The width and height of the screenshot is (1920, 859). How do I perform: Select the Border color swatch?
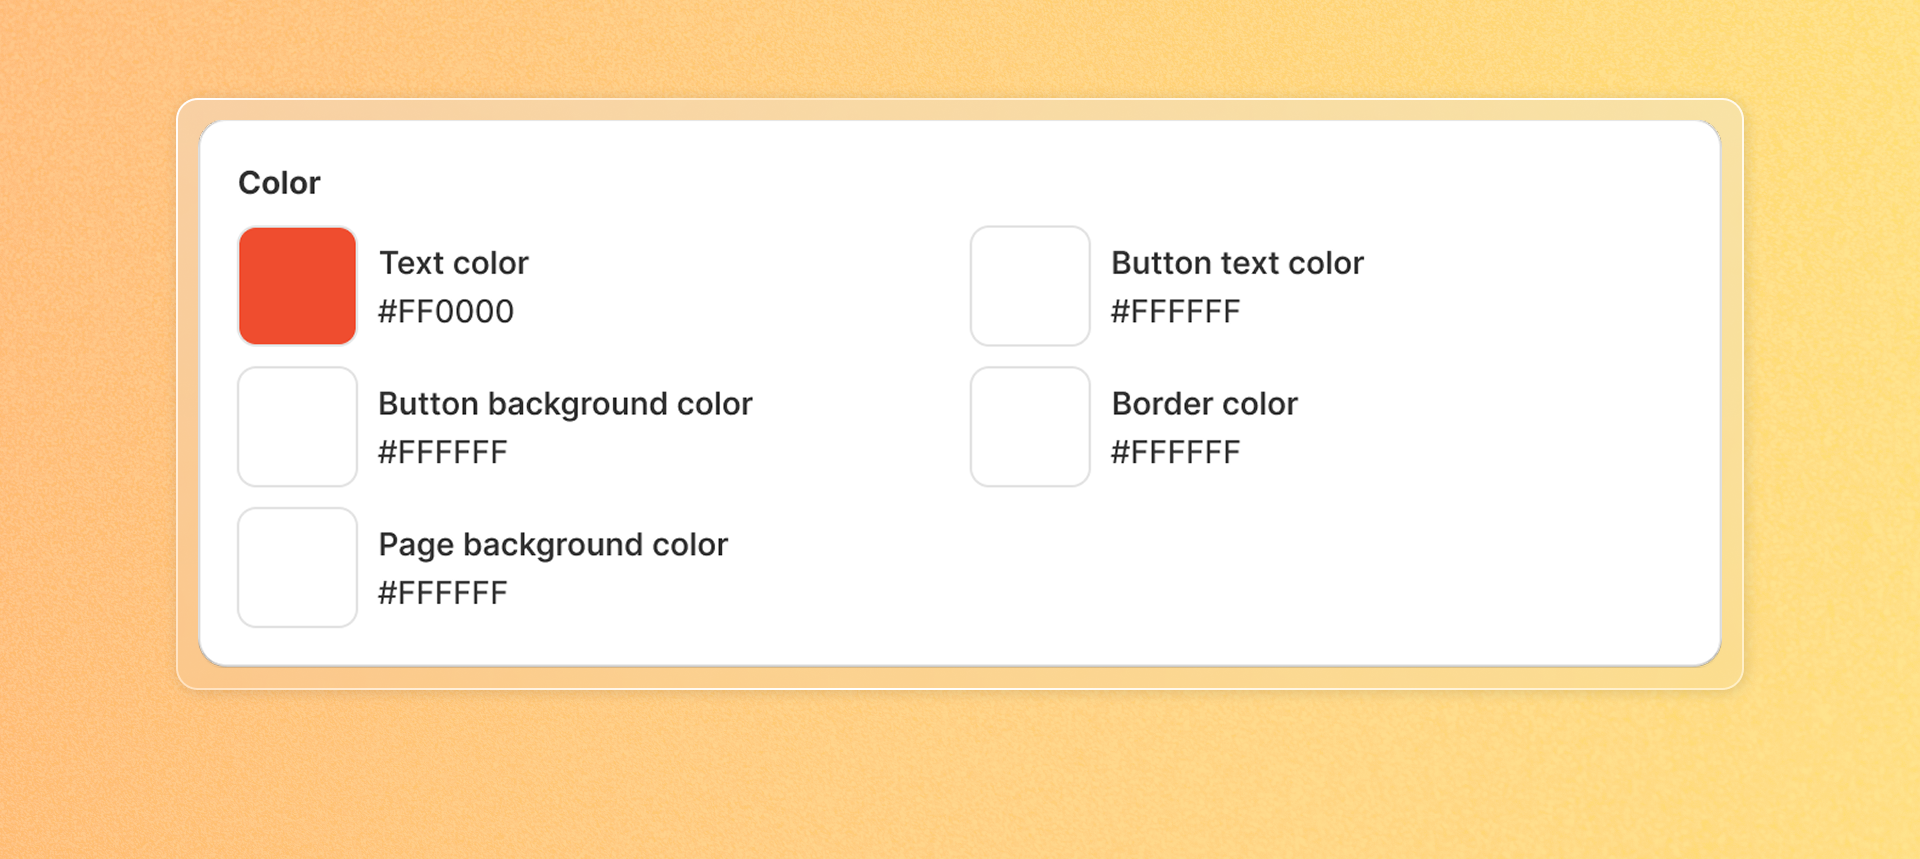(1030, 427)
